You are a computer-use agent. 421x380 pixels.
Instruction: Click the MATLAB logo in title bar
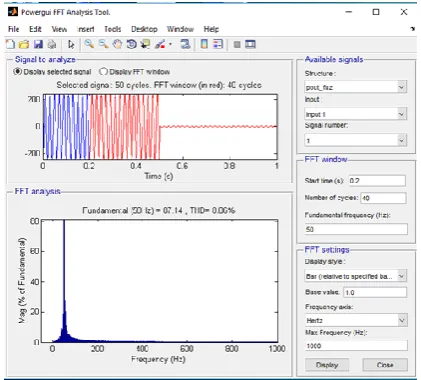(13, 12)
